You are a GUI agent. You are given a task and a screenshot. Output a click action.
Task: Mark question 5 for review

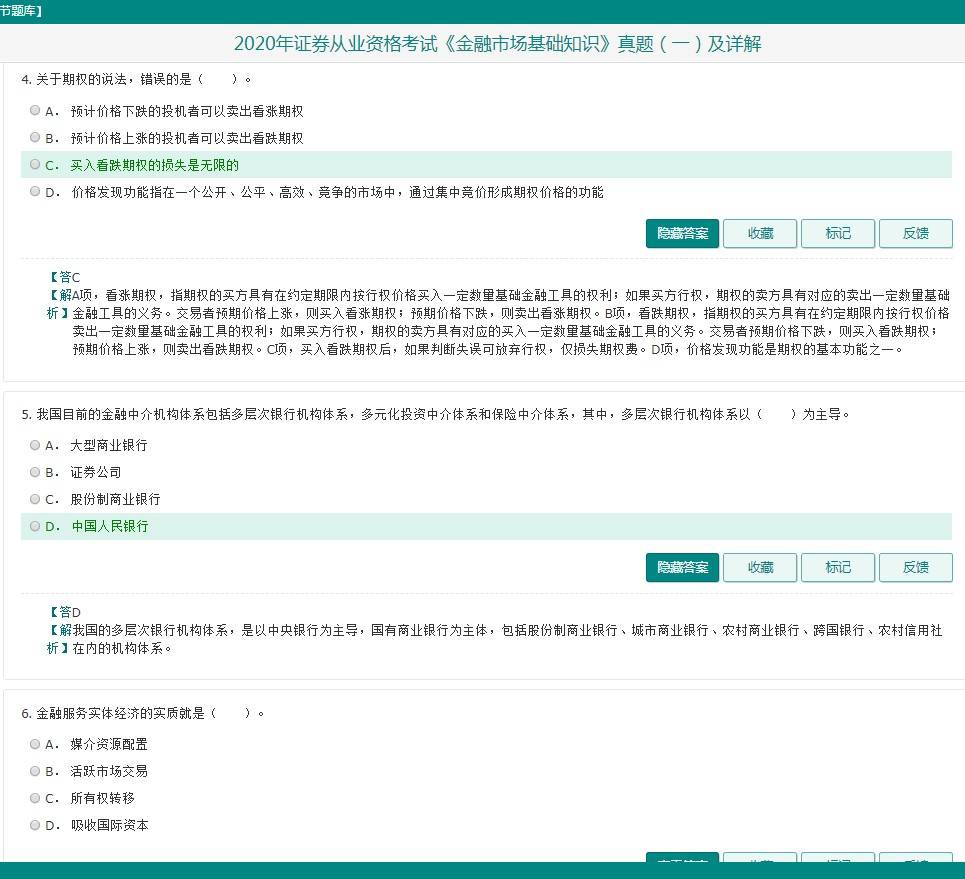pyautogui.click(x=838, y=567)
